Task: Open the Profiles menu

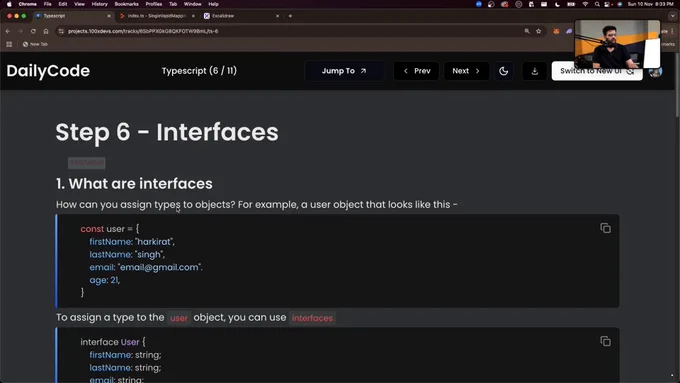Action: 154,4
